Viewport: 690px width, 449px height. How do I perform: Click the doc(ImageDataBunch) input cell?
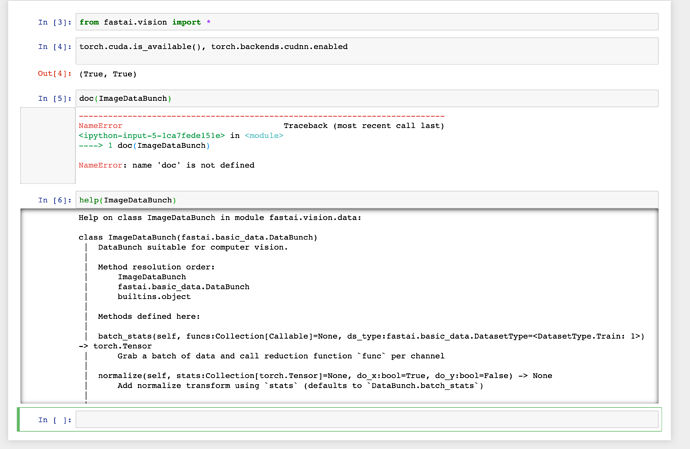[x=366, y=98]
